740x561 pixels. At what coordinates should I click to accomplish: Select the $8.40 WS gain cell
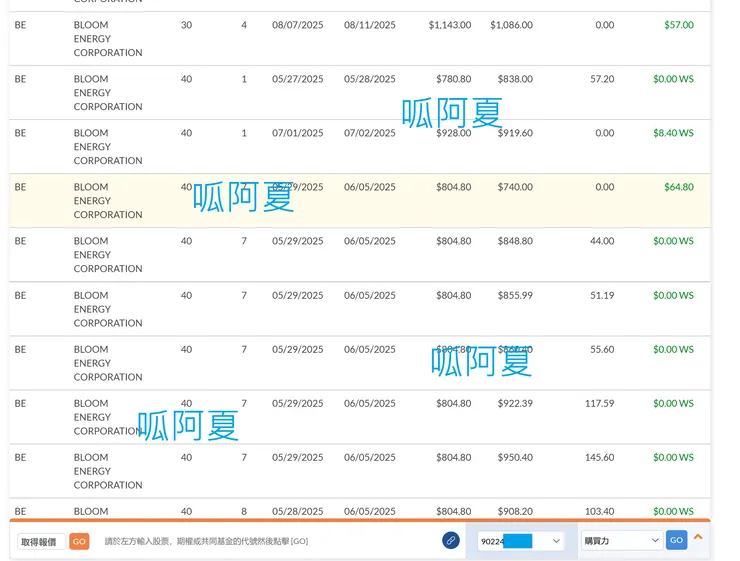[673, 133]
